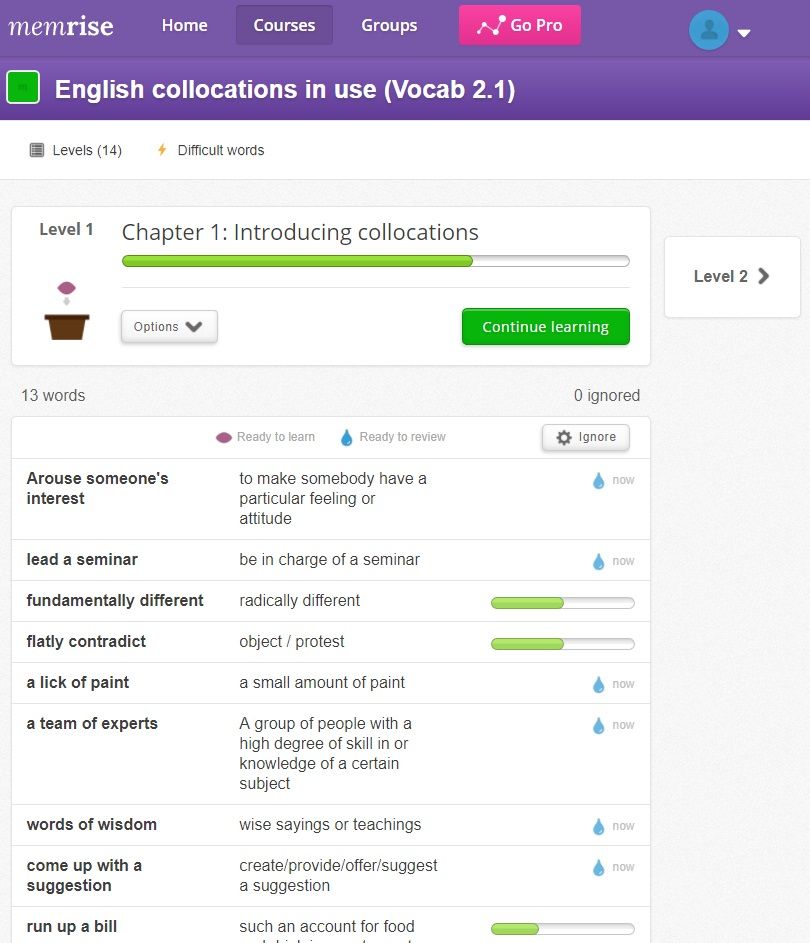The image size is (810, 943).
Task: Click the flower pot seedling icon
Action: [67, 311]
